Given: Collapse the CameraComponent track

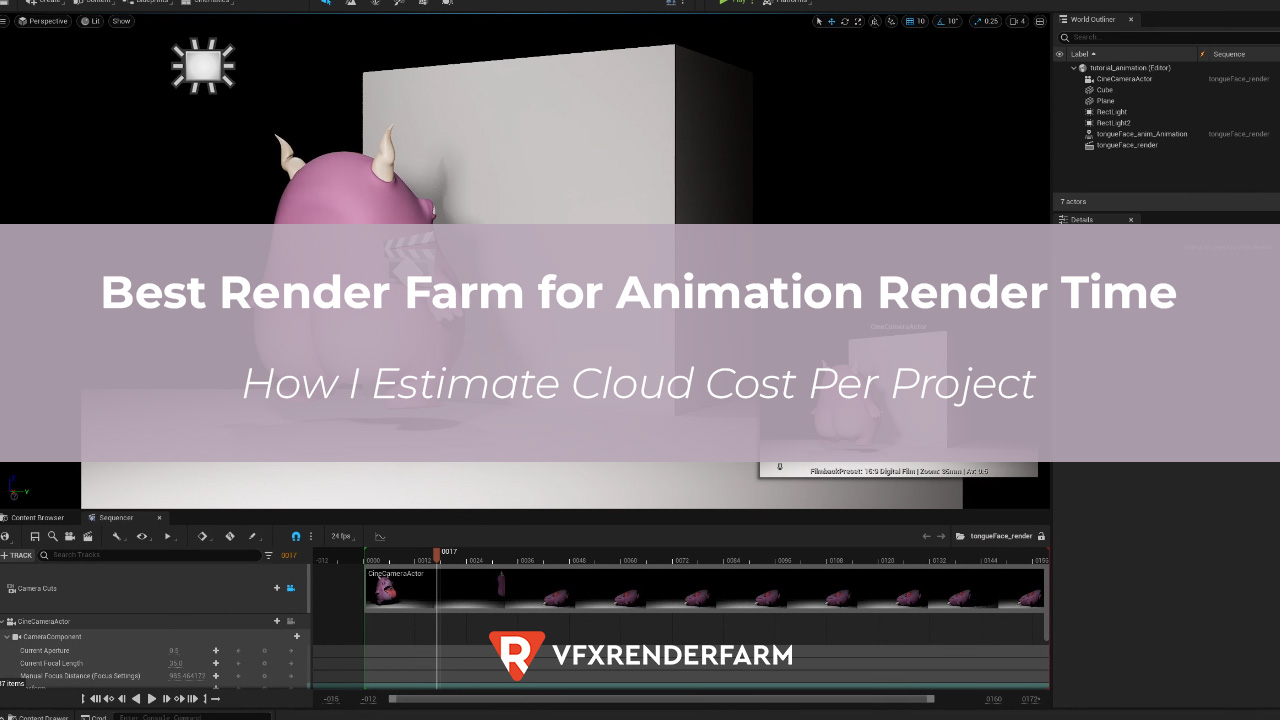Looking at the screenshot, I should point(7,636).
